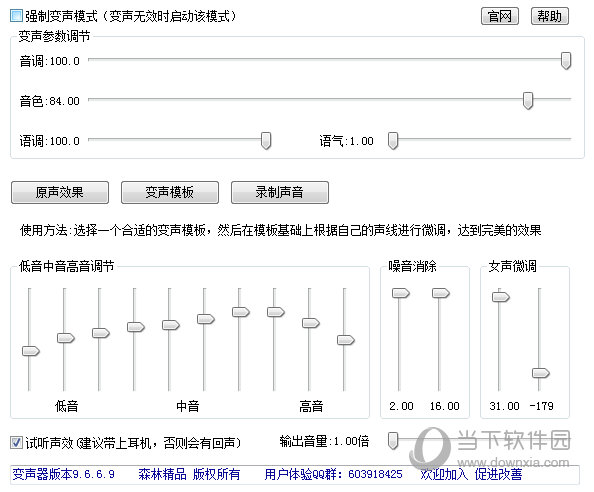Screen dimensions: 594x492
Task: Select the sixth equalizer band slider above 中音
Action: (x=206, y=319)
